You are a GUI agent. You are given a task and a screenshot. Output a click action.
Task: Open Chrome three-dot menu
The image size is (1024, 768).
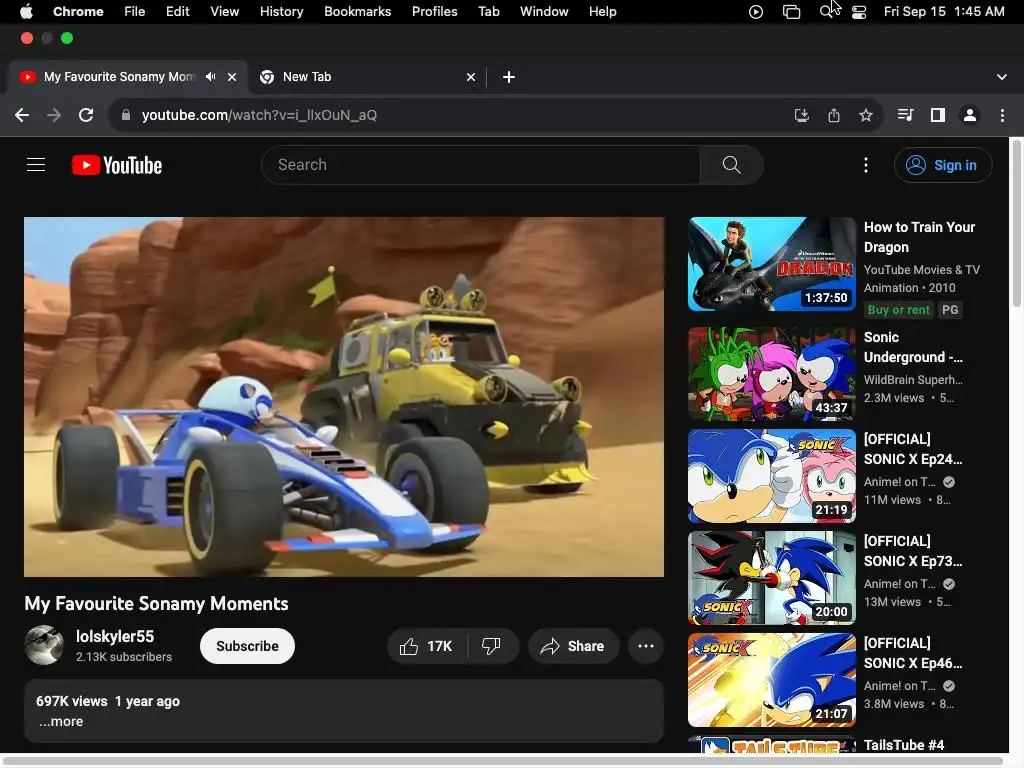[1002, 115]
